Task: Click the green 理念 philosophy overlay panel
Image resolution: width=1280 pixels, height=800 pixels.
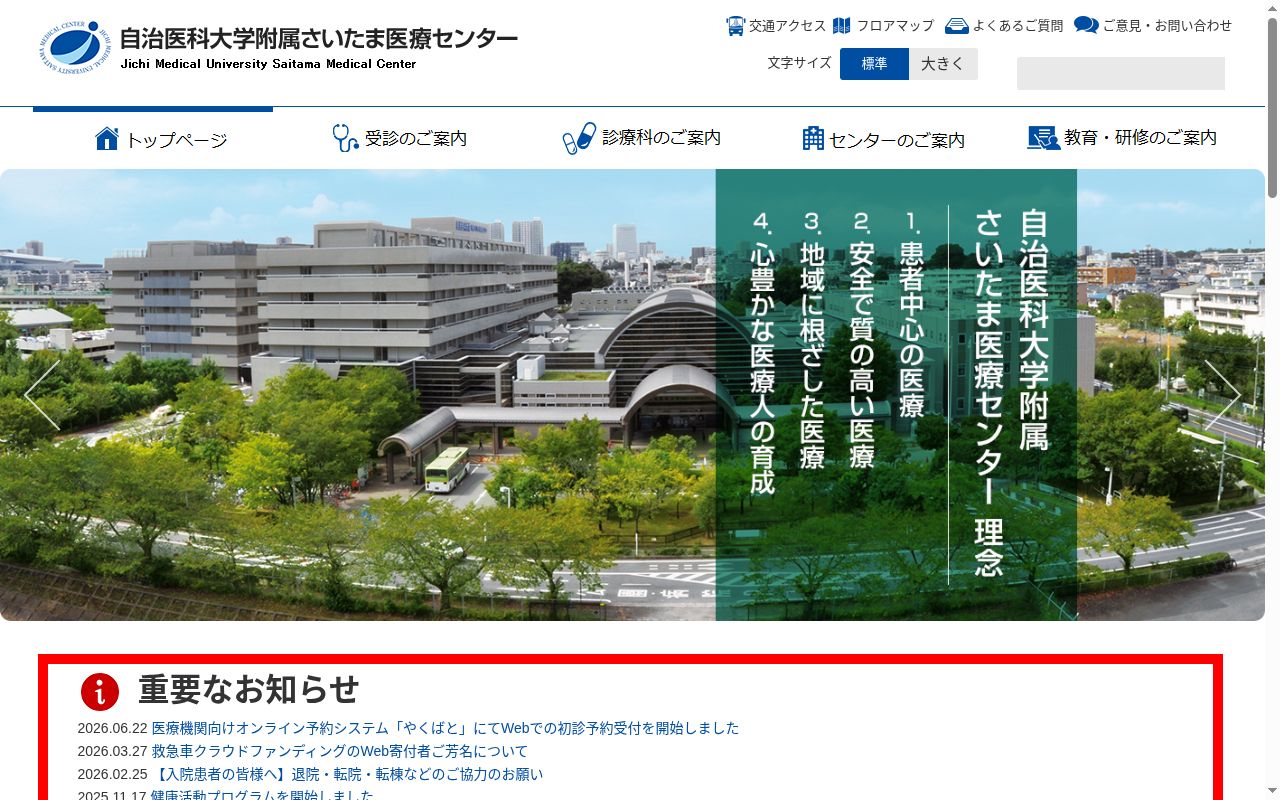Action: pyautogui.click(x=896, y=395)
